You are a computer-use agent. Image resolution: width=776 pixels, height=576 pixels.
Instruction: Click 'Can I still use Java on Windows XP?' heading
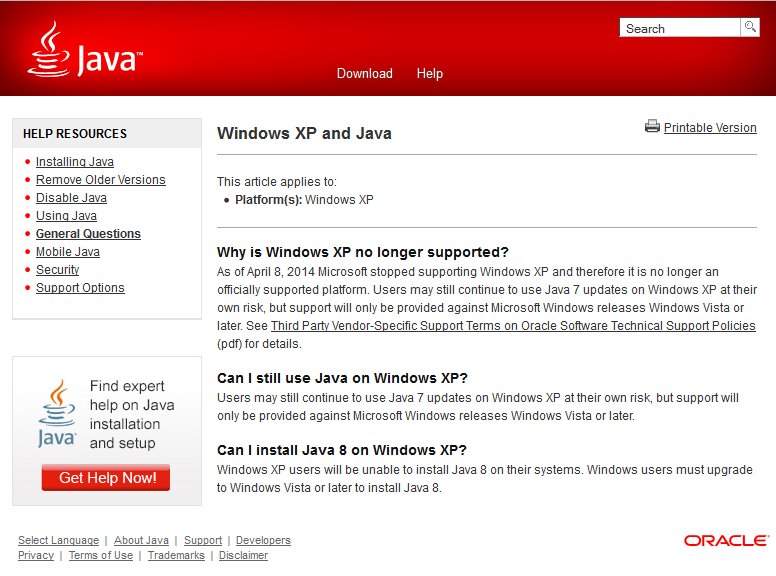[x=342, y=378]
